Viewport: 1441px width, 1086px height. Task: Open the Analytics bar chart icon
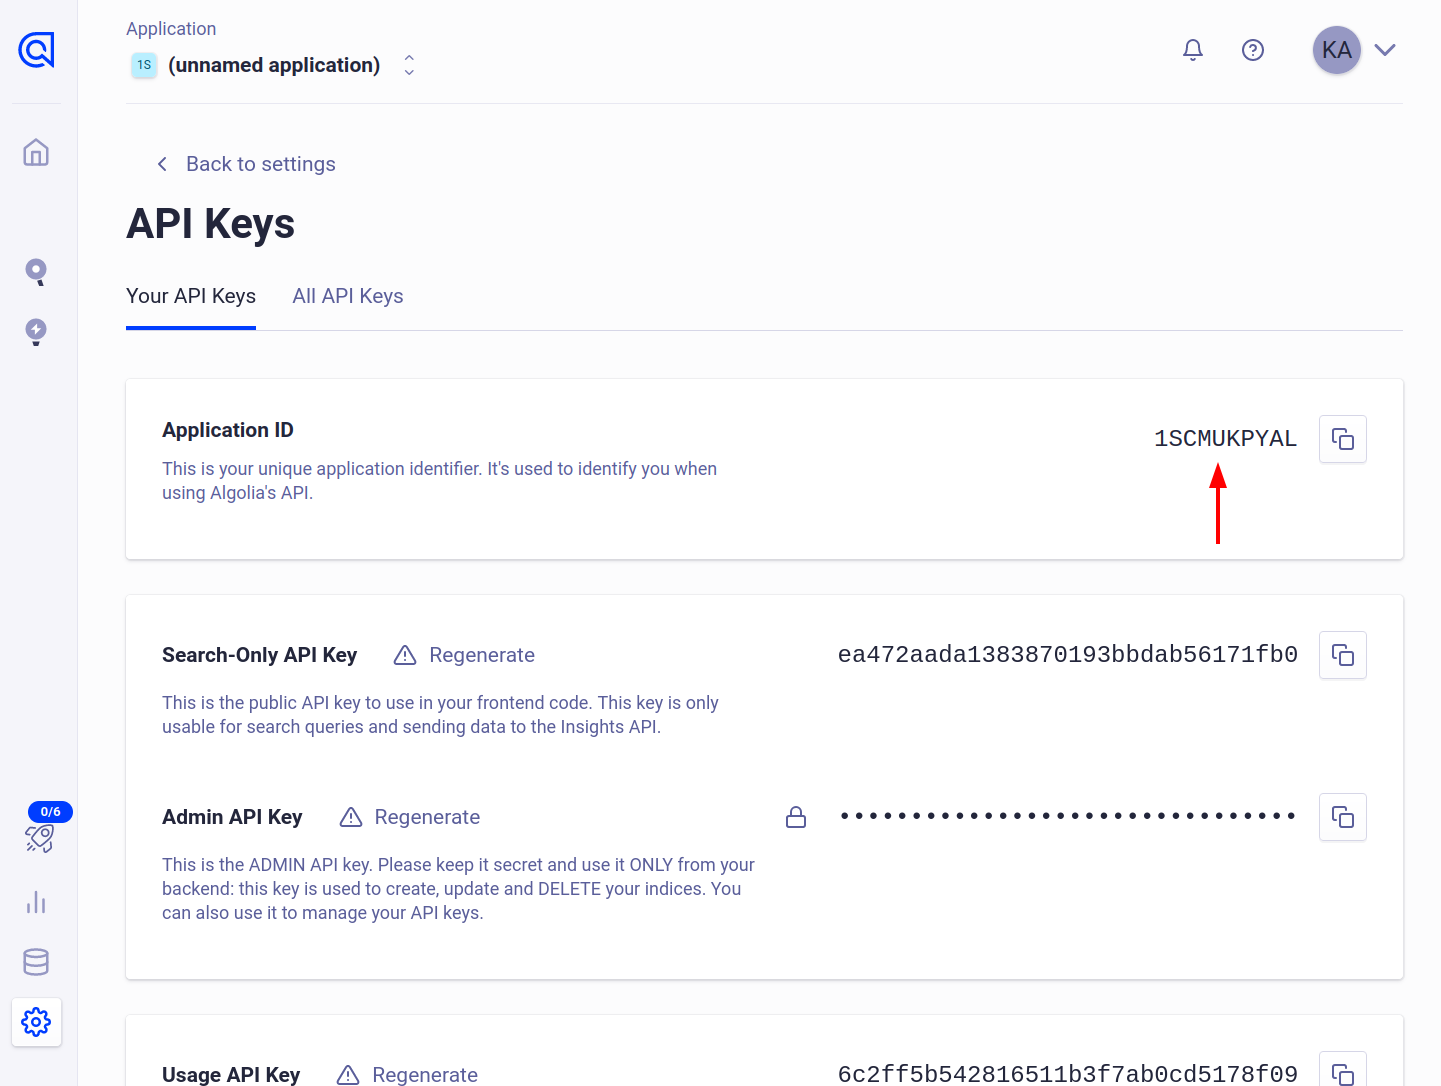click(36, 902)
